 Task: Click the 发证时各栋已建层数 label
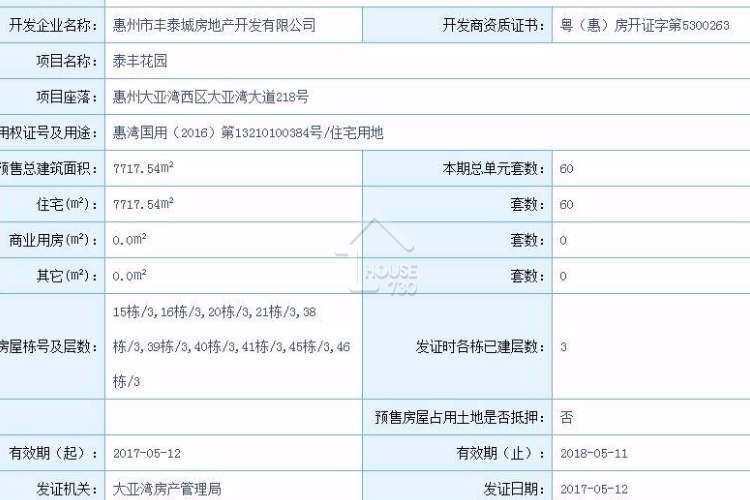[x=480, y=346]
